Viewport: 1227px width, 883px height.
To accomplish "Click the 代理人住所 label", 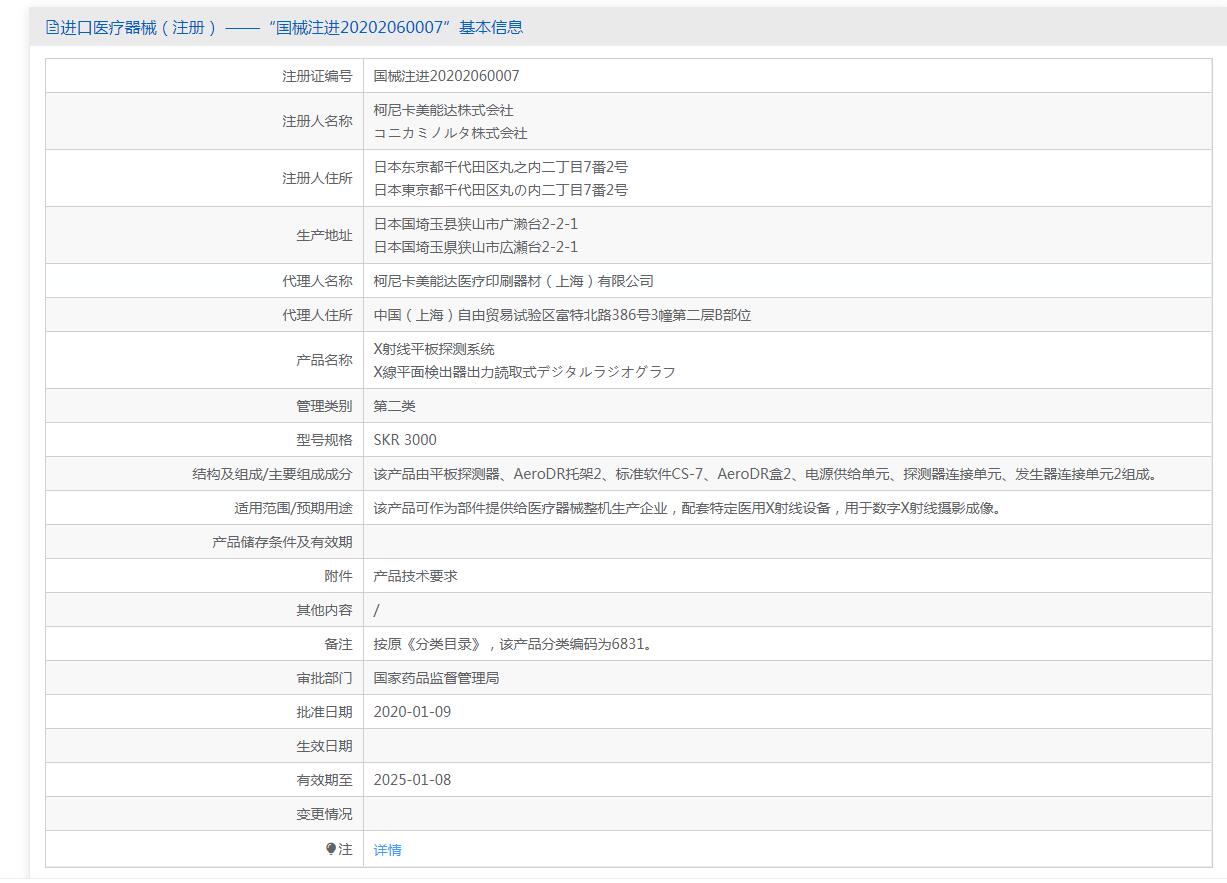I will pos(317,315).
